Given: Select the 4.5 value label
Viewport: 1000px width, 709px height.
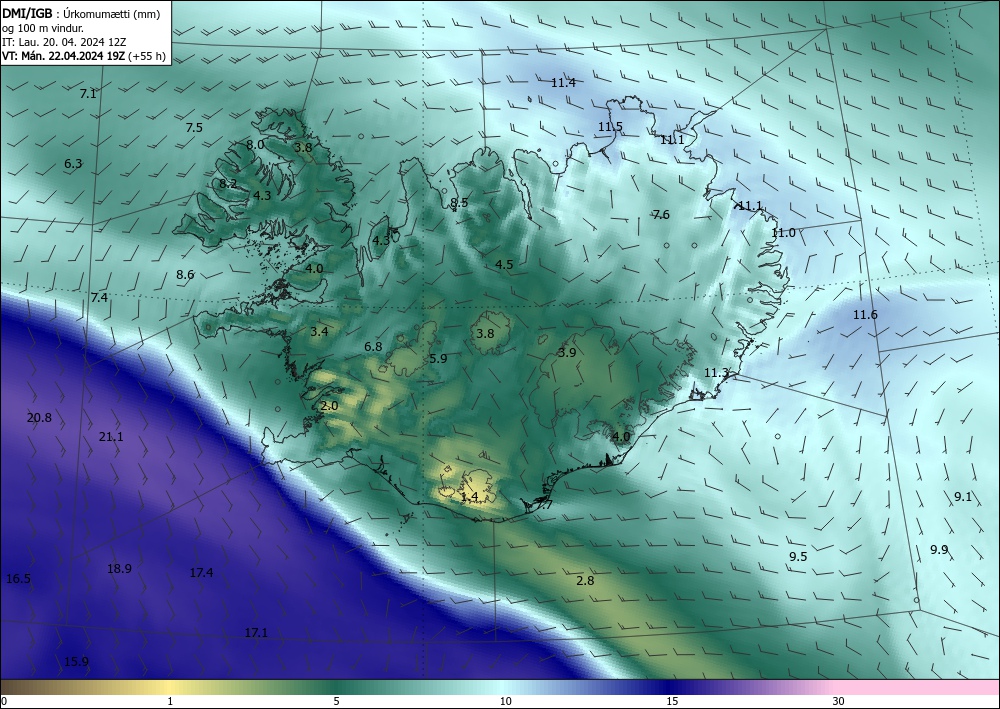Looking at the screenshot, I should click(x=504, y=265).
